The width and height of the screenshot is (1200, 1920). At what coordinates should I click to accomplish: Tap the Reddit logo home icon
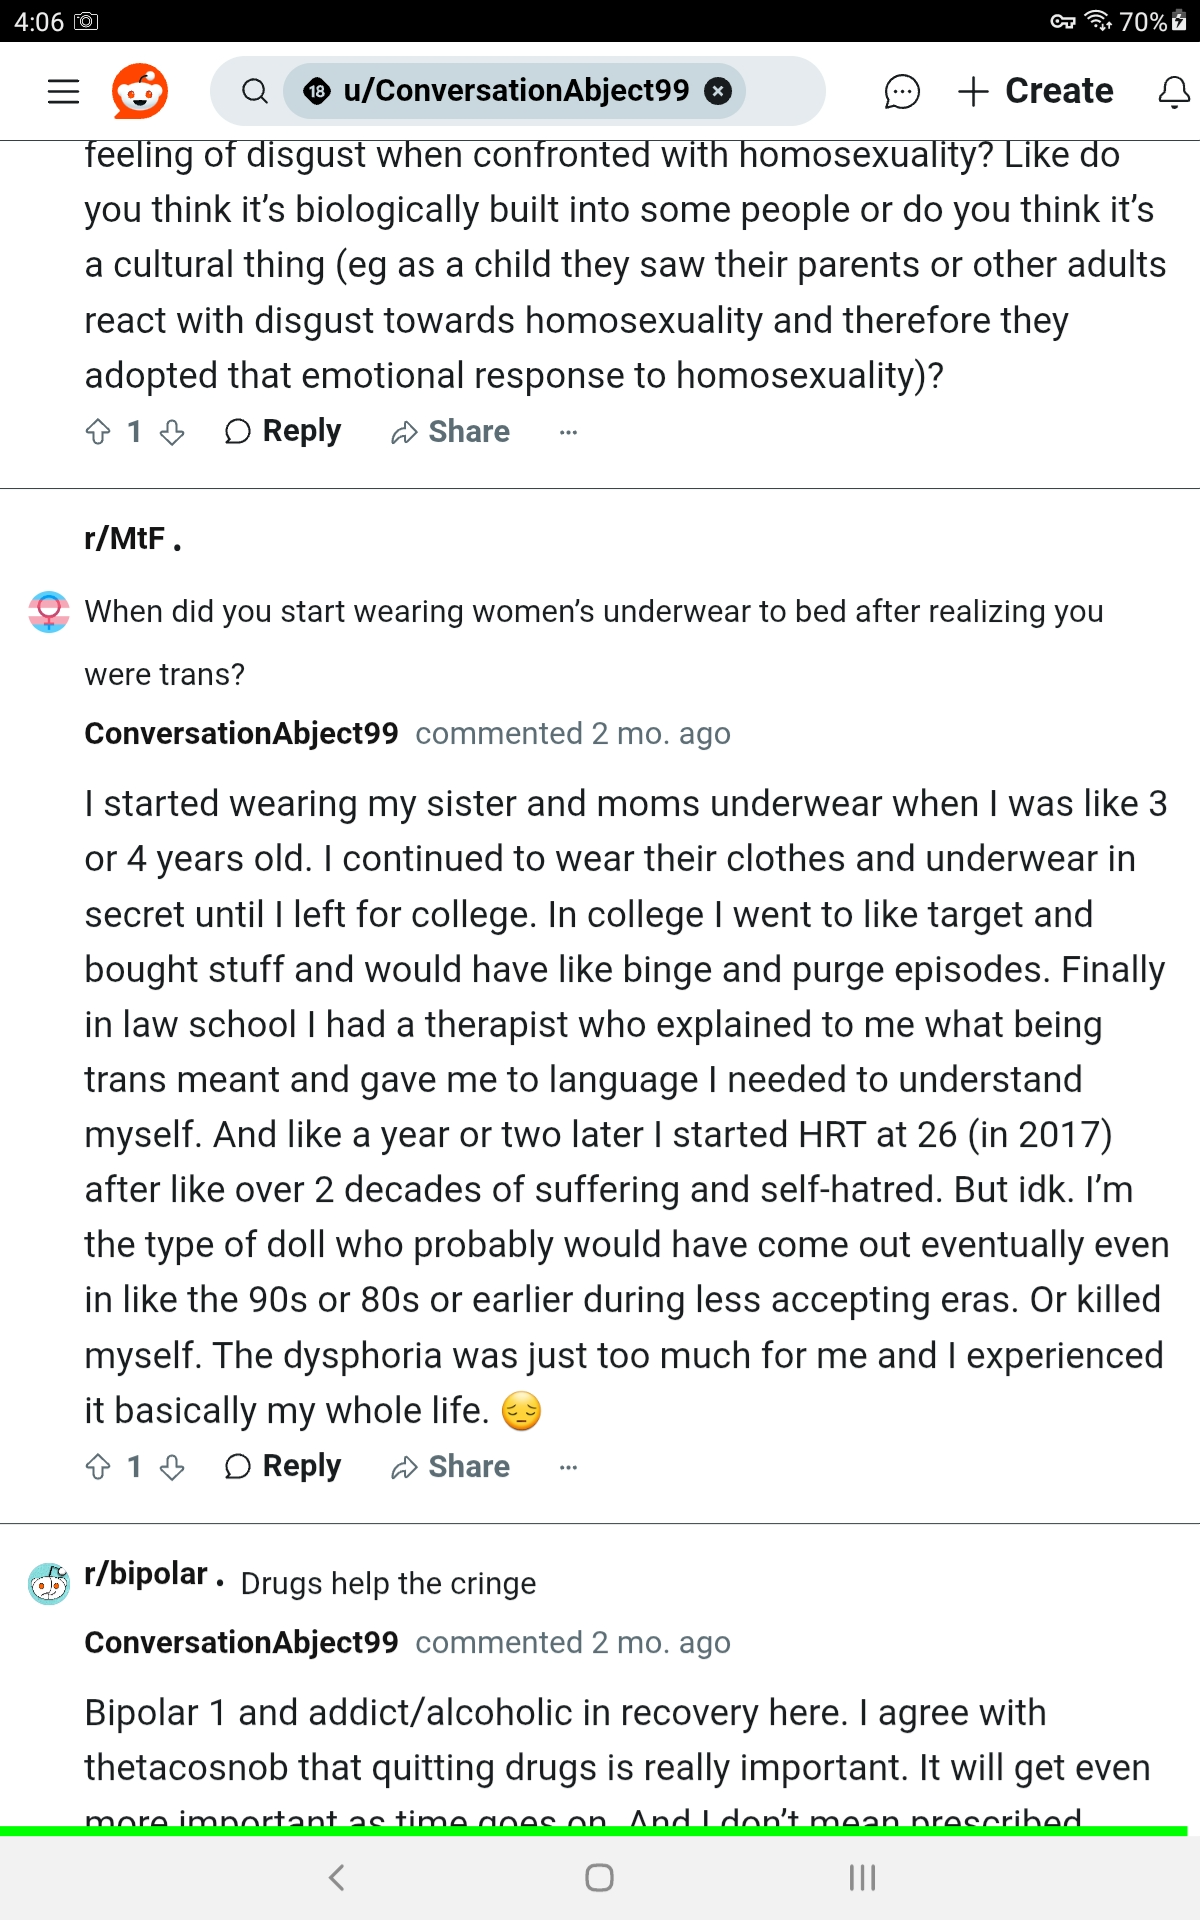(140, 91)
